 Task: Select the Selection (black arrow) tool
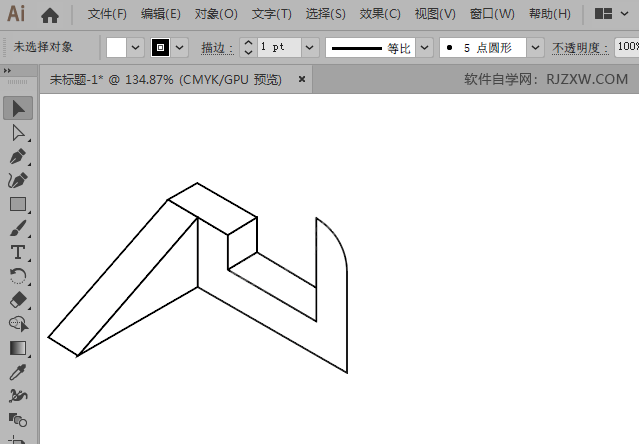pyautogui.click(x=18, y=108)
